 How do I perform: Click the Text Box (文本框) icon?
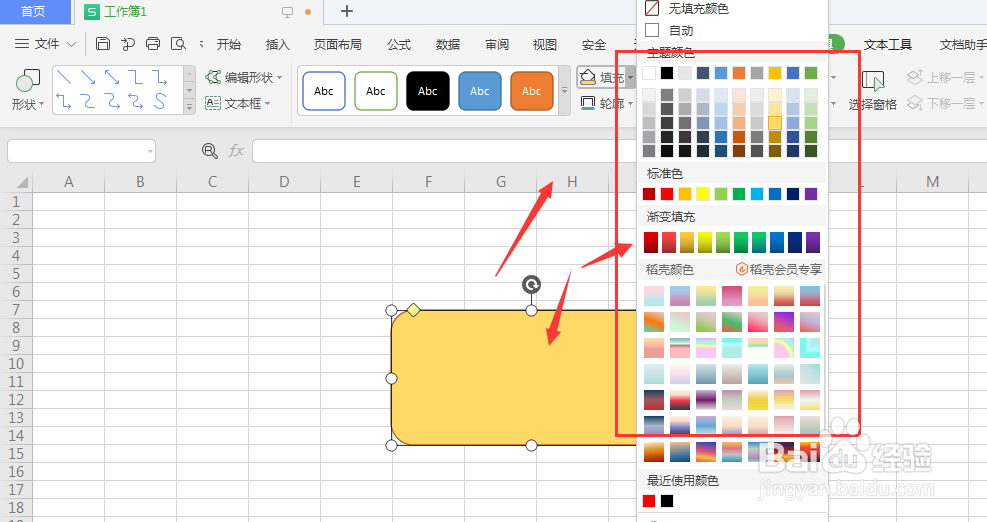coord(213,103)
